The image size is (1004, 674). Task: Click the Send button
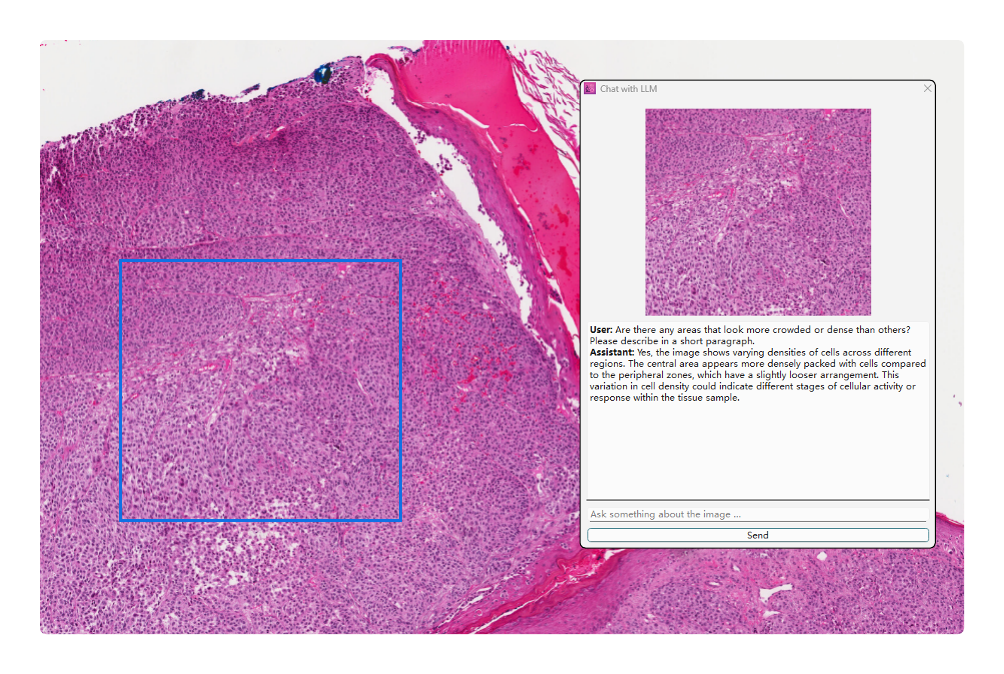757,535
